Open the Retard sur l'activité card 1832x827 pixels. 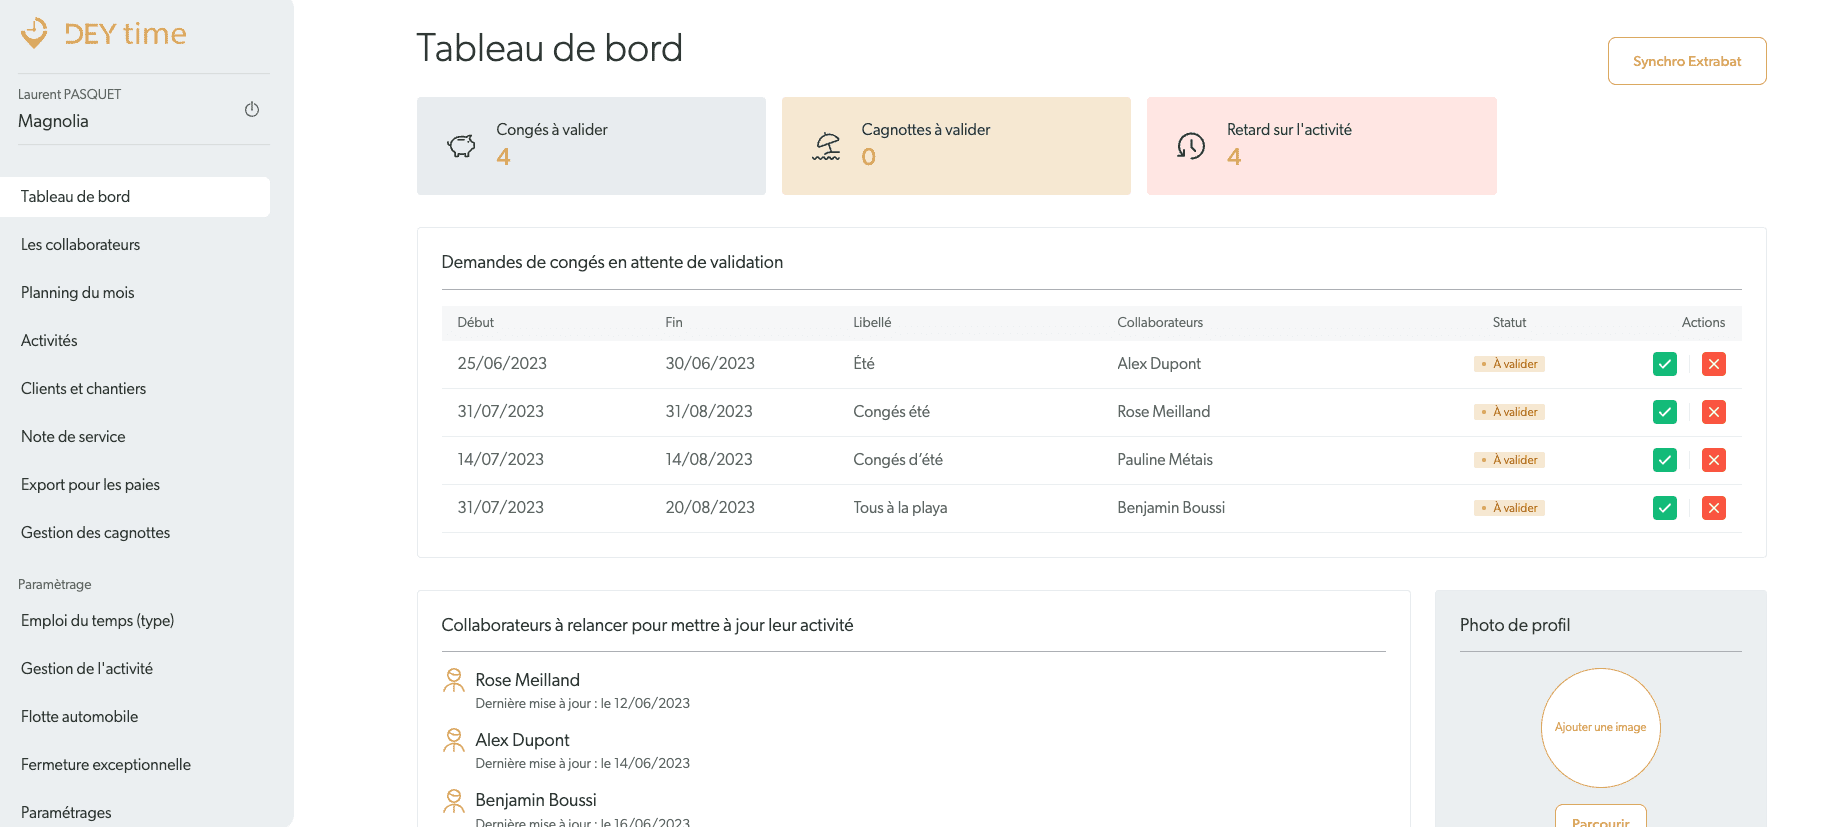coord(1322,146)
